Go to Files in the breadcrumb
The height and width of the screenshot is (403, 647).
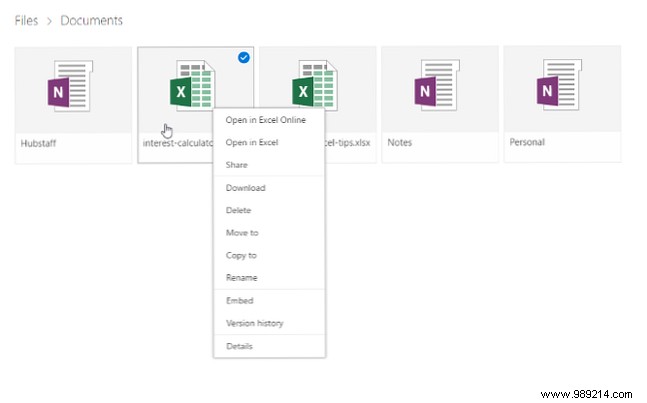coord(26,21)
